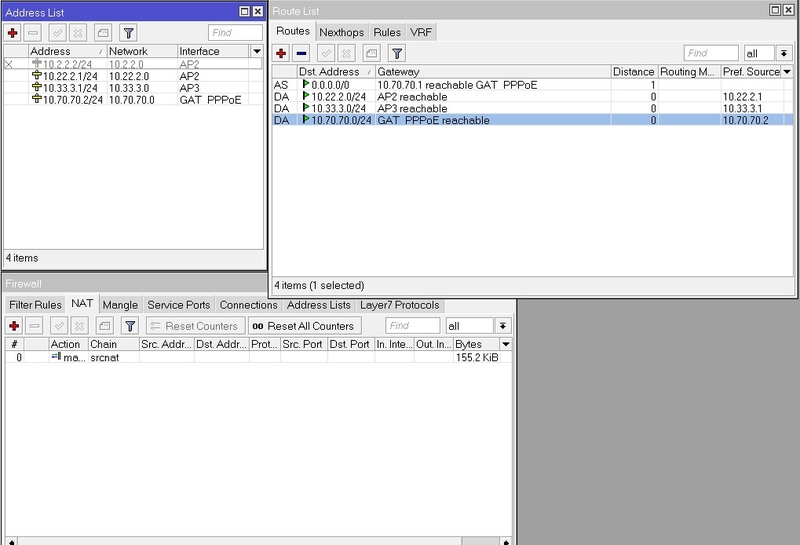Select the NAT tab
The image size is (800, 545).
coord(82,303)
